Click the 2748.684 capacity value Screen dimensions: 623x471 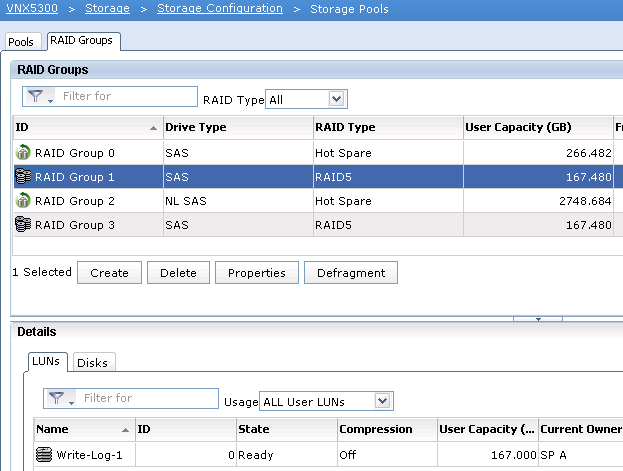pos(585,201)
